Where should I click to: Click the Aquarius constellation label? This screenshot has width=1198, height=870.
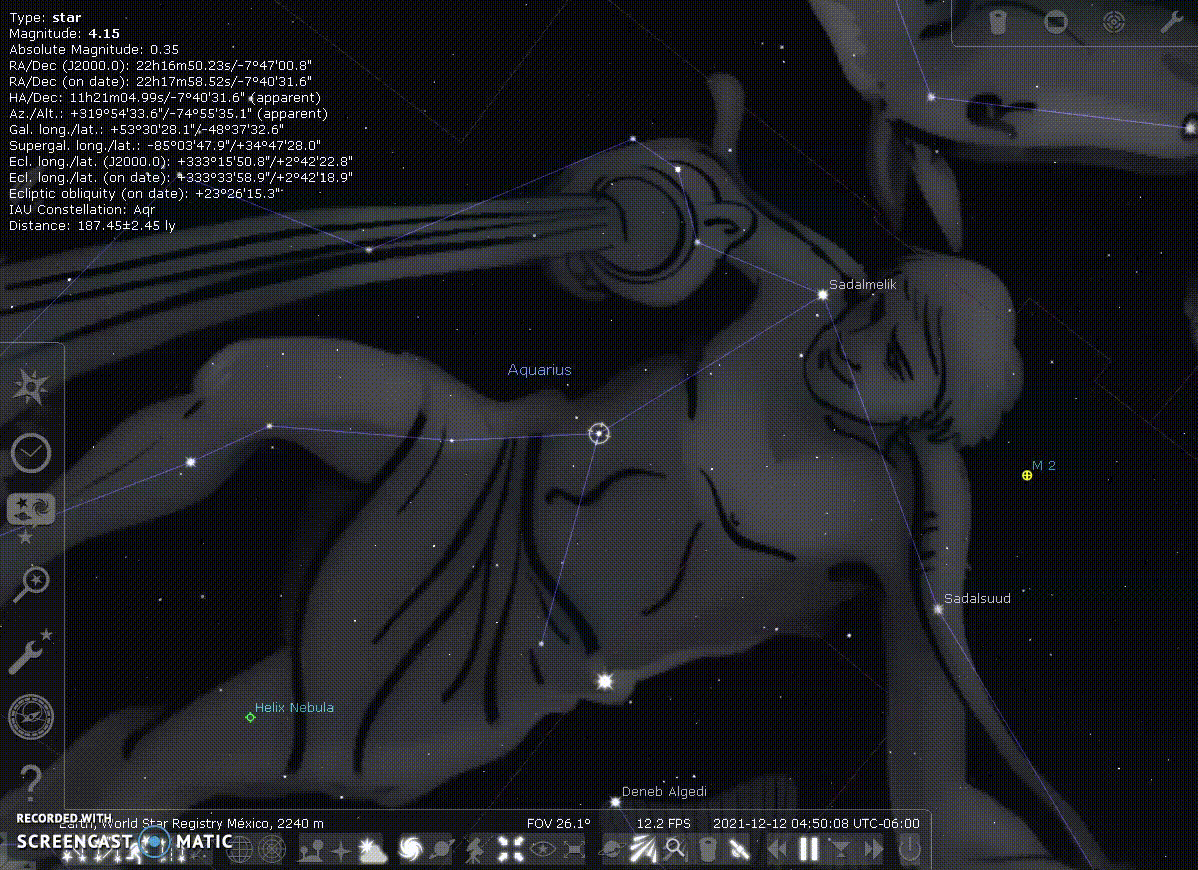(539, 370)
